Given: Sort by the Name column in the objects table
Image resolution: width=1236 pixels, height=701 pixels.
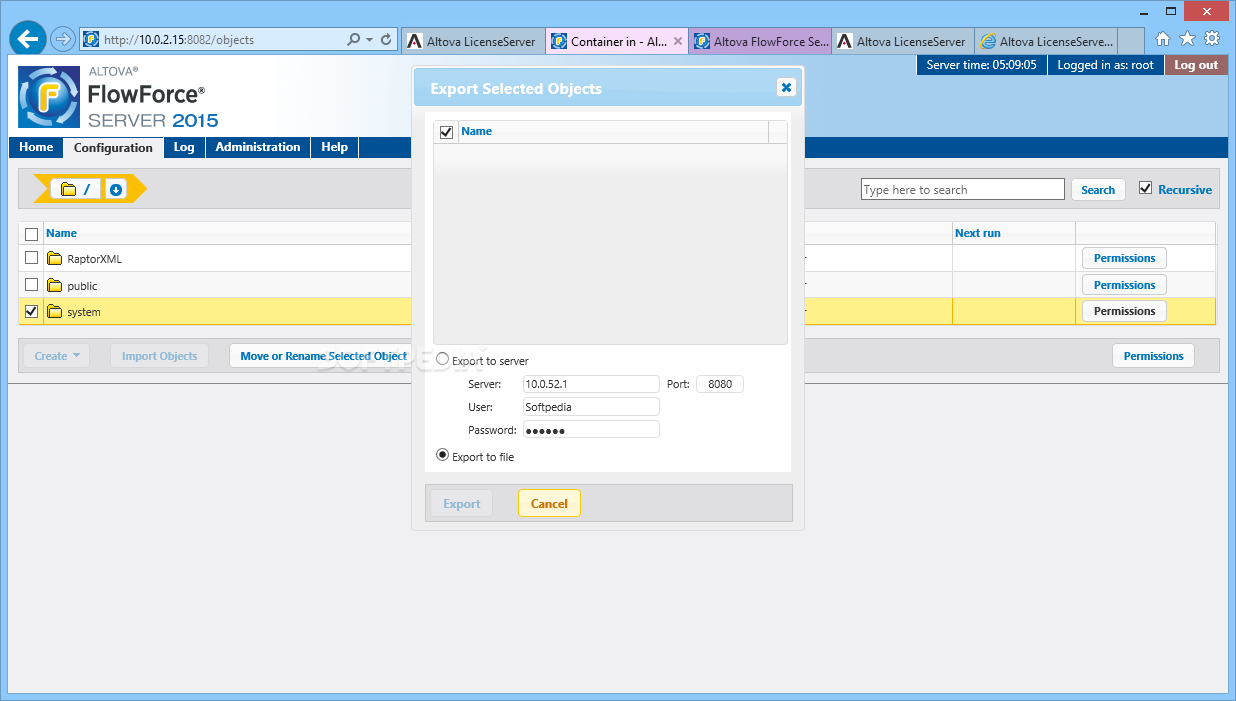Looking at the screenshot, I should pos(61,234).
